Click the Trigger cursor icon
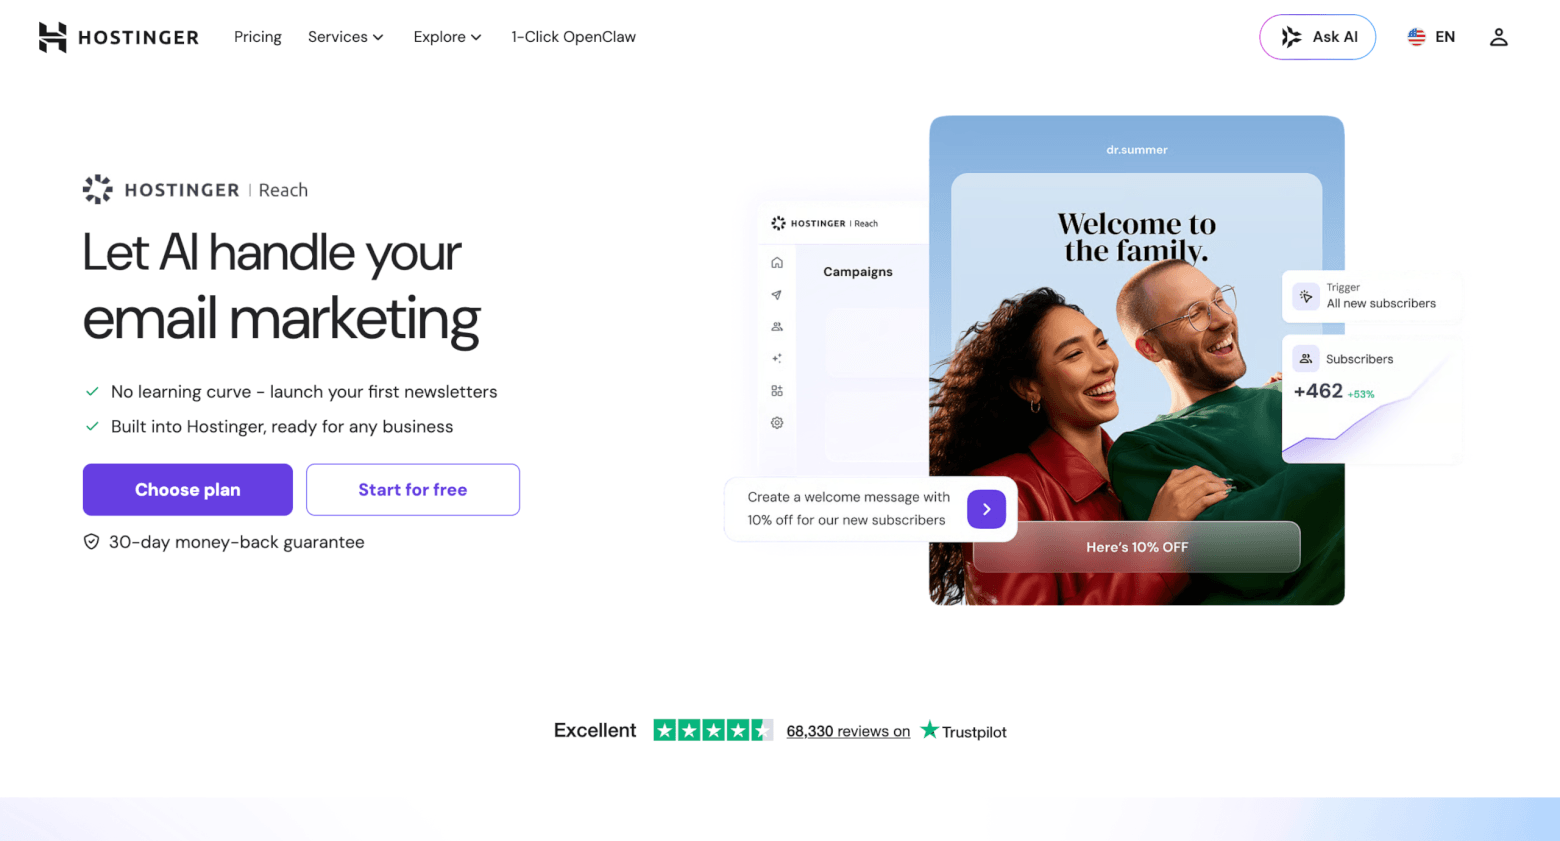This screenshot has width=1560, height=841. tap(1305, 296)
